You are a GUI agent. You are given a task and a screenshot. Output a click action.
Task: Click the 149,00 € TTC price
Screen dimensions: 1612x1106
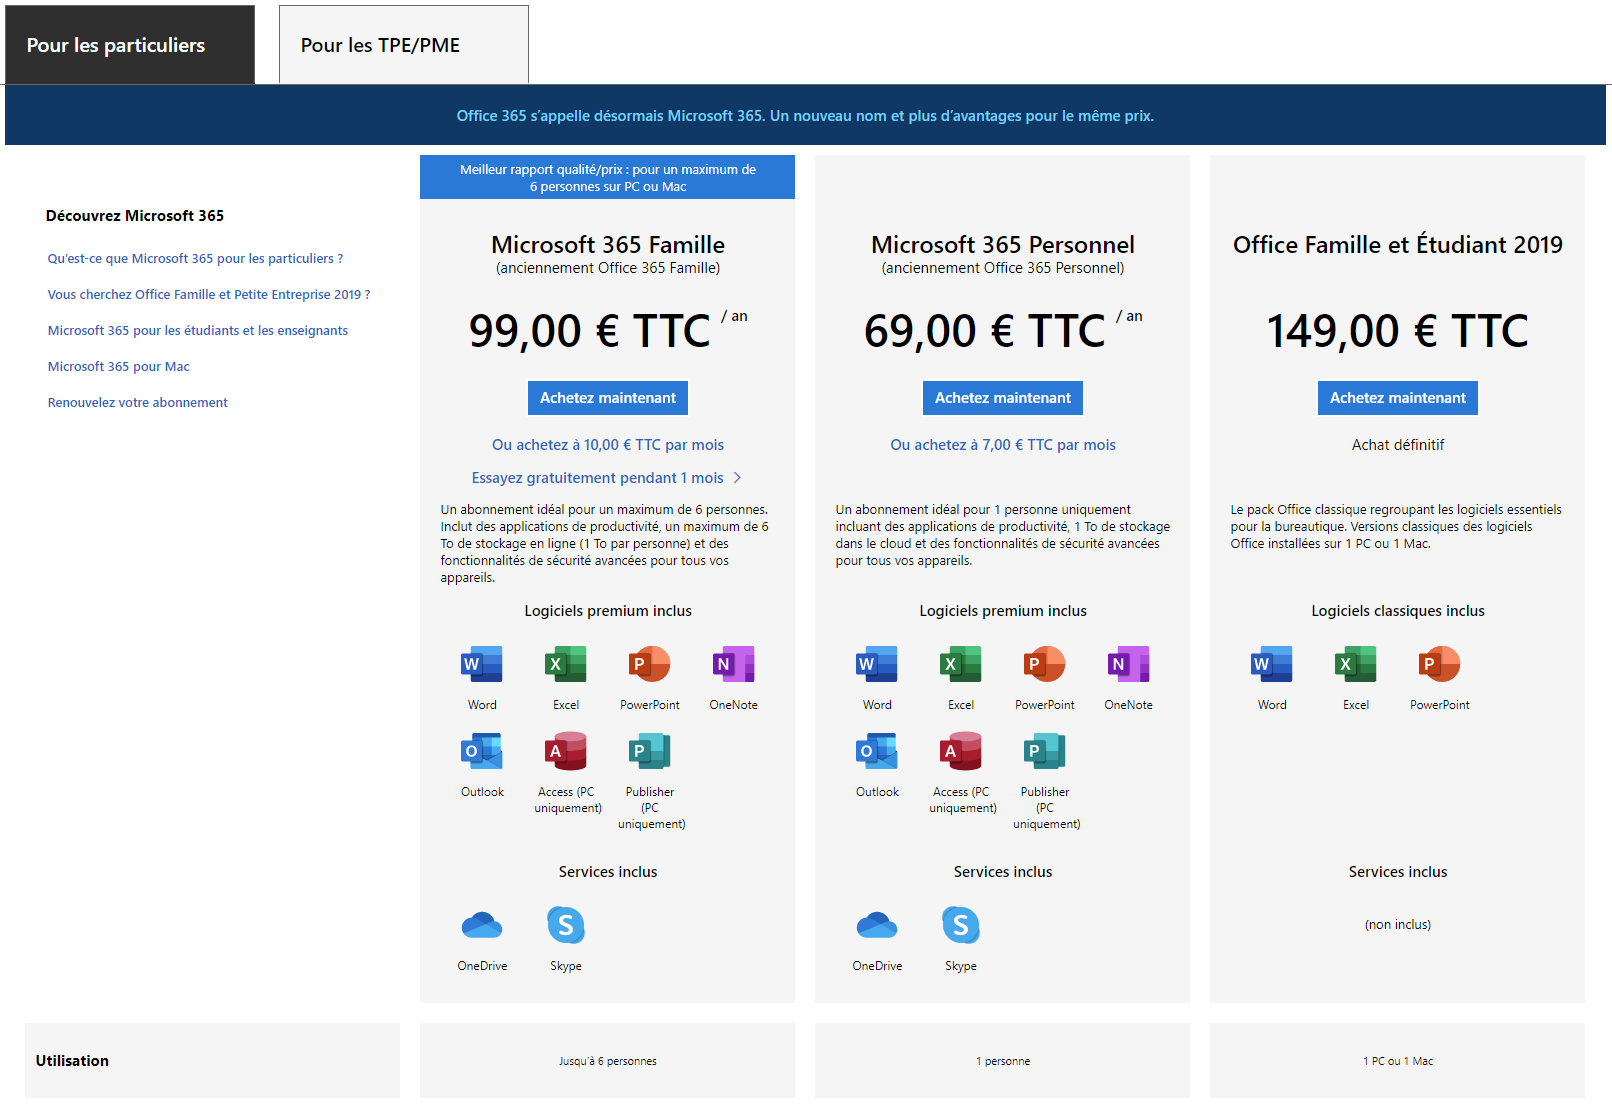(x=1398, y=331)
